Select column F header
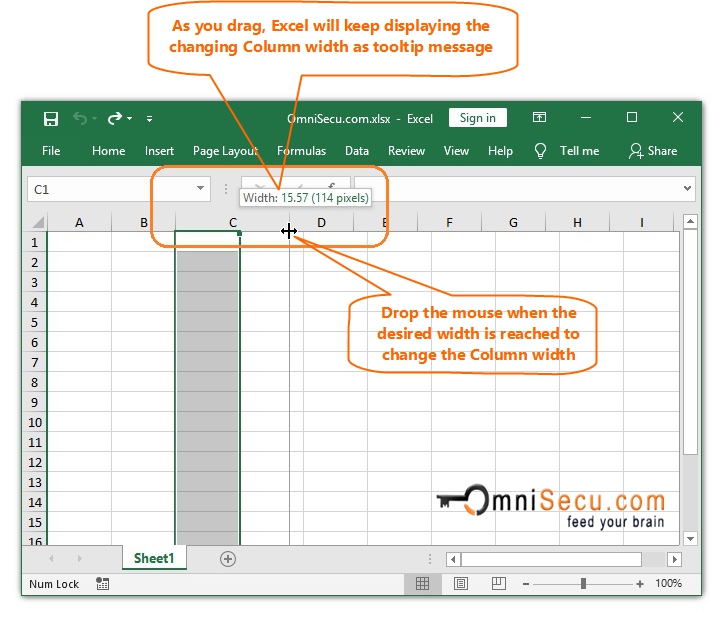This screenshot has height=621, width=725. (x=449, y=222)
